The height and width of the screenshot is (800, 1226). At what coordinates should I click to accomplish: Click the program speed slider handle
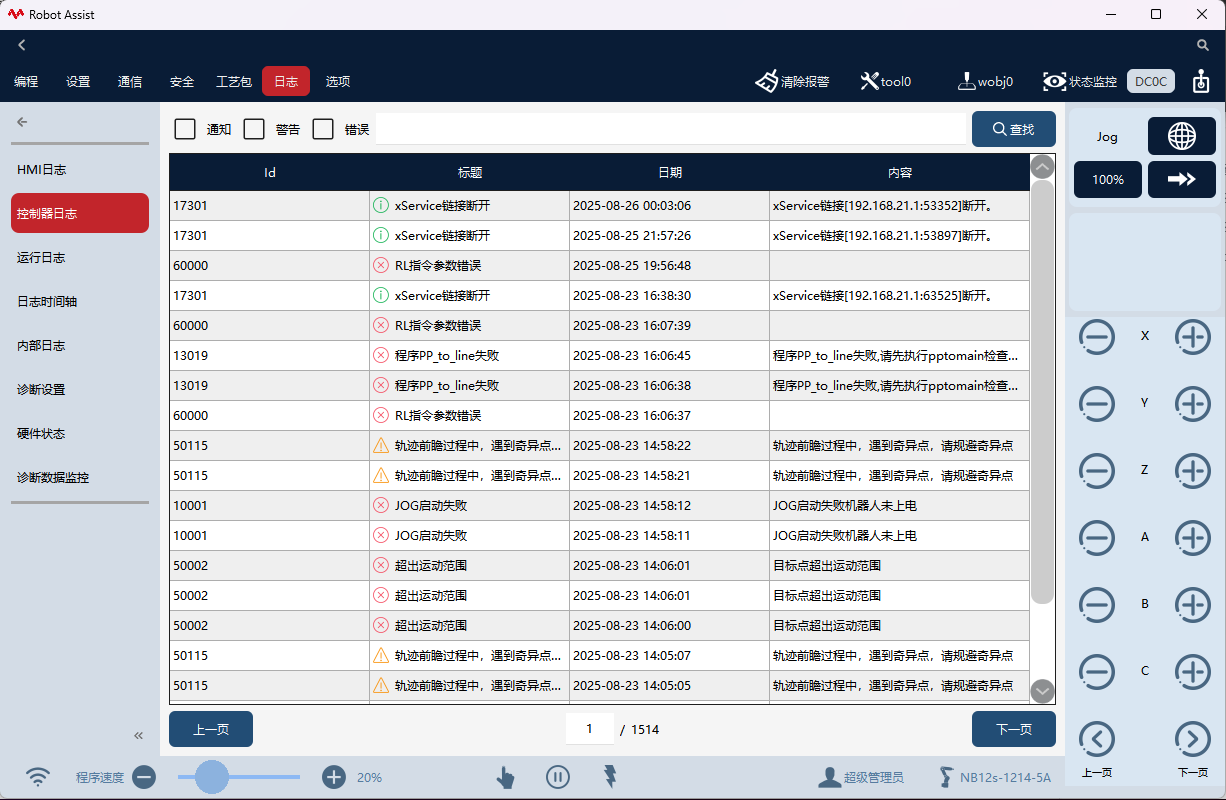[212, 777]
